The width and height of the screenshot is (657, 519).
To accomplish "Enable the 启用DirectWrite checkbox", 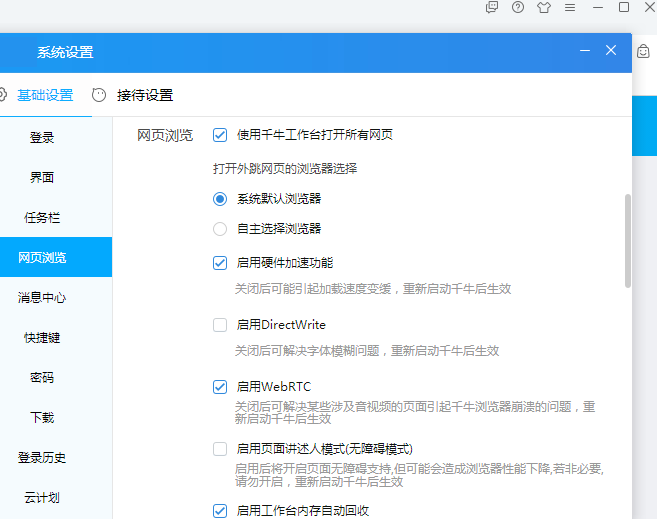I will (220, 325).
